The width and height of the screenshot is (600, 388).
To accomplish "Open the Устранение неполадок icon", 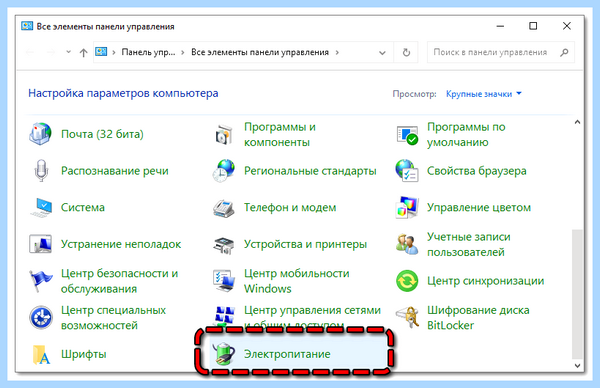I will pos(41,244).
